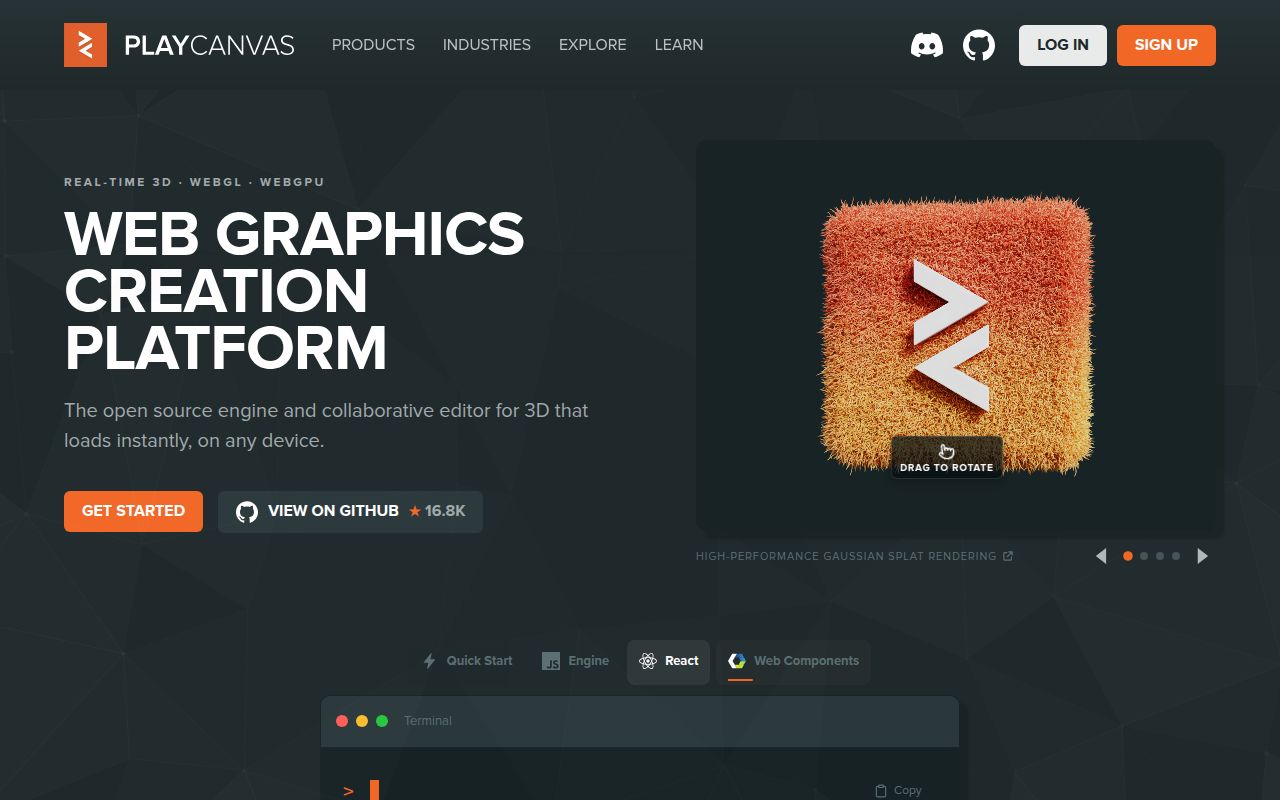Switch to the Web Components tab
This screenshot has height=800, width=1280.
[794, 662]
